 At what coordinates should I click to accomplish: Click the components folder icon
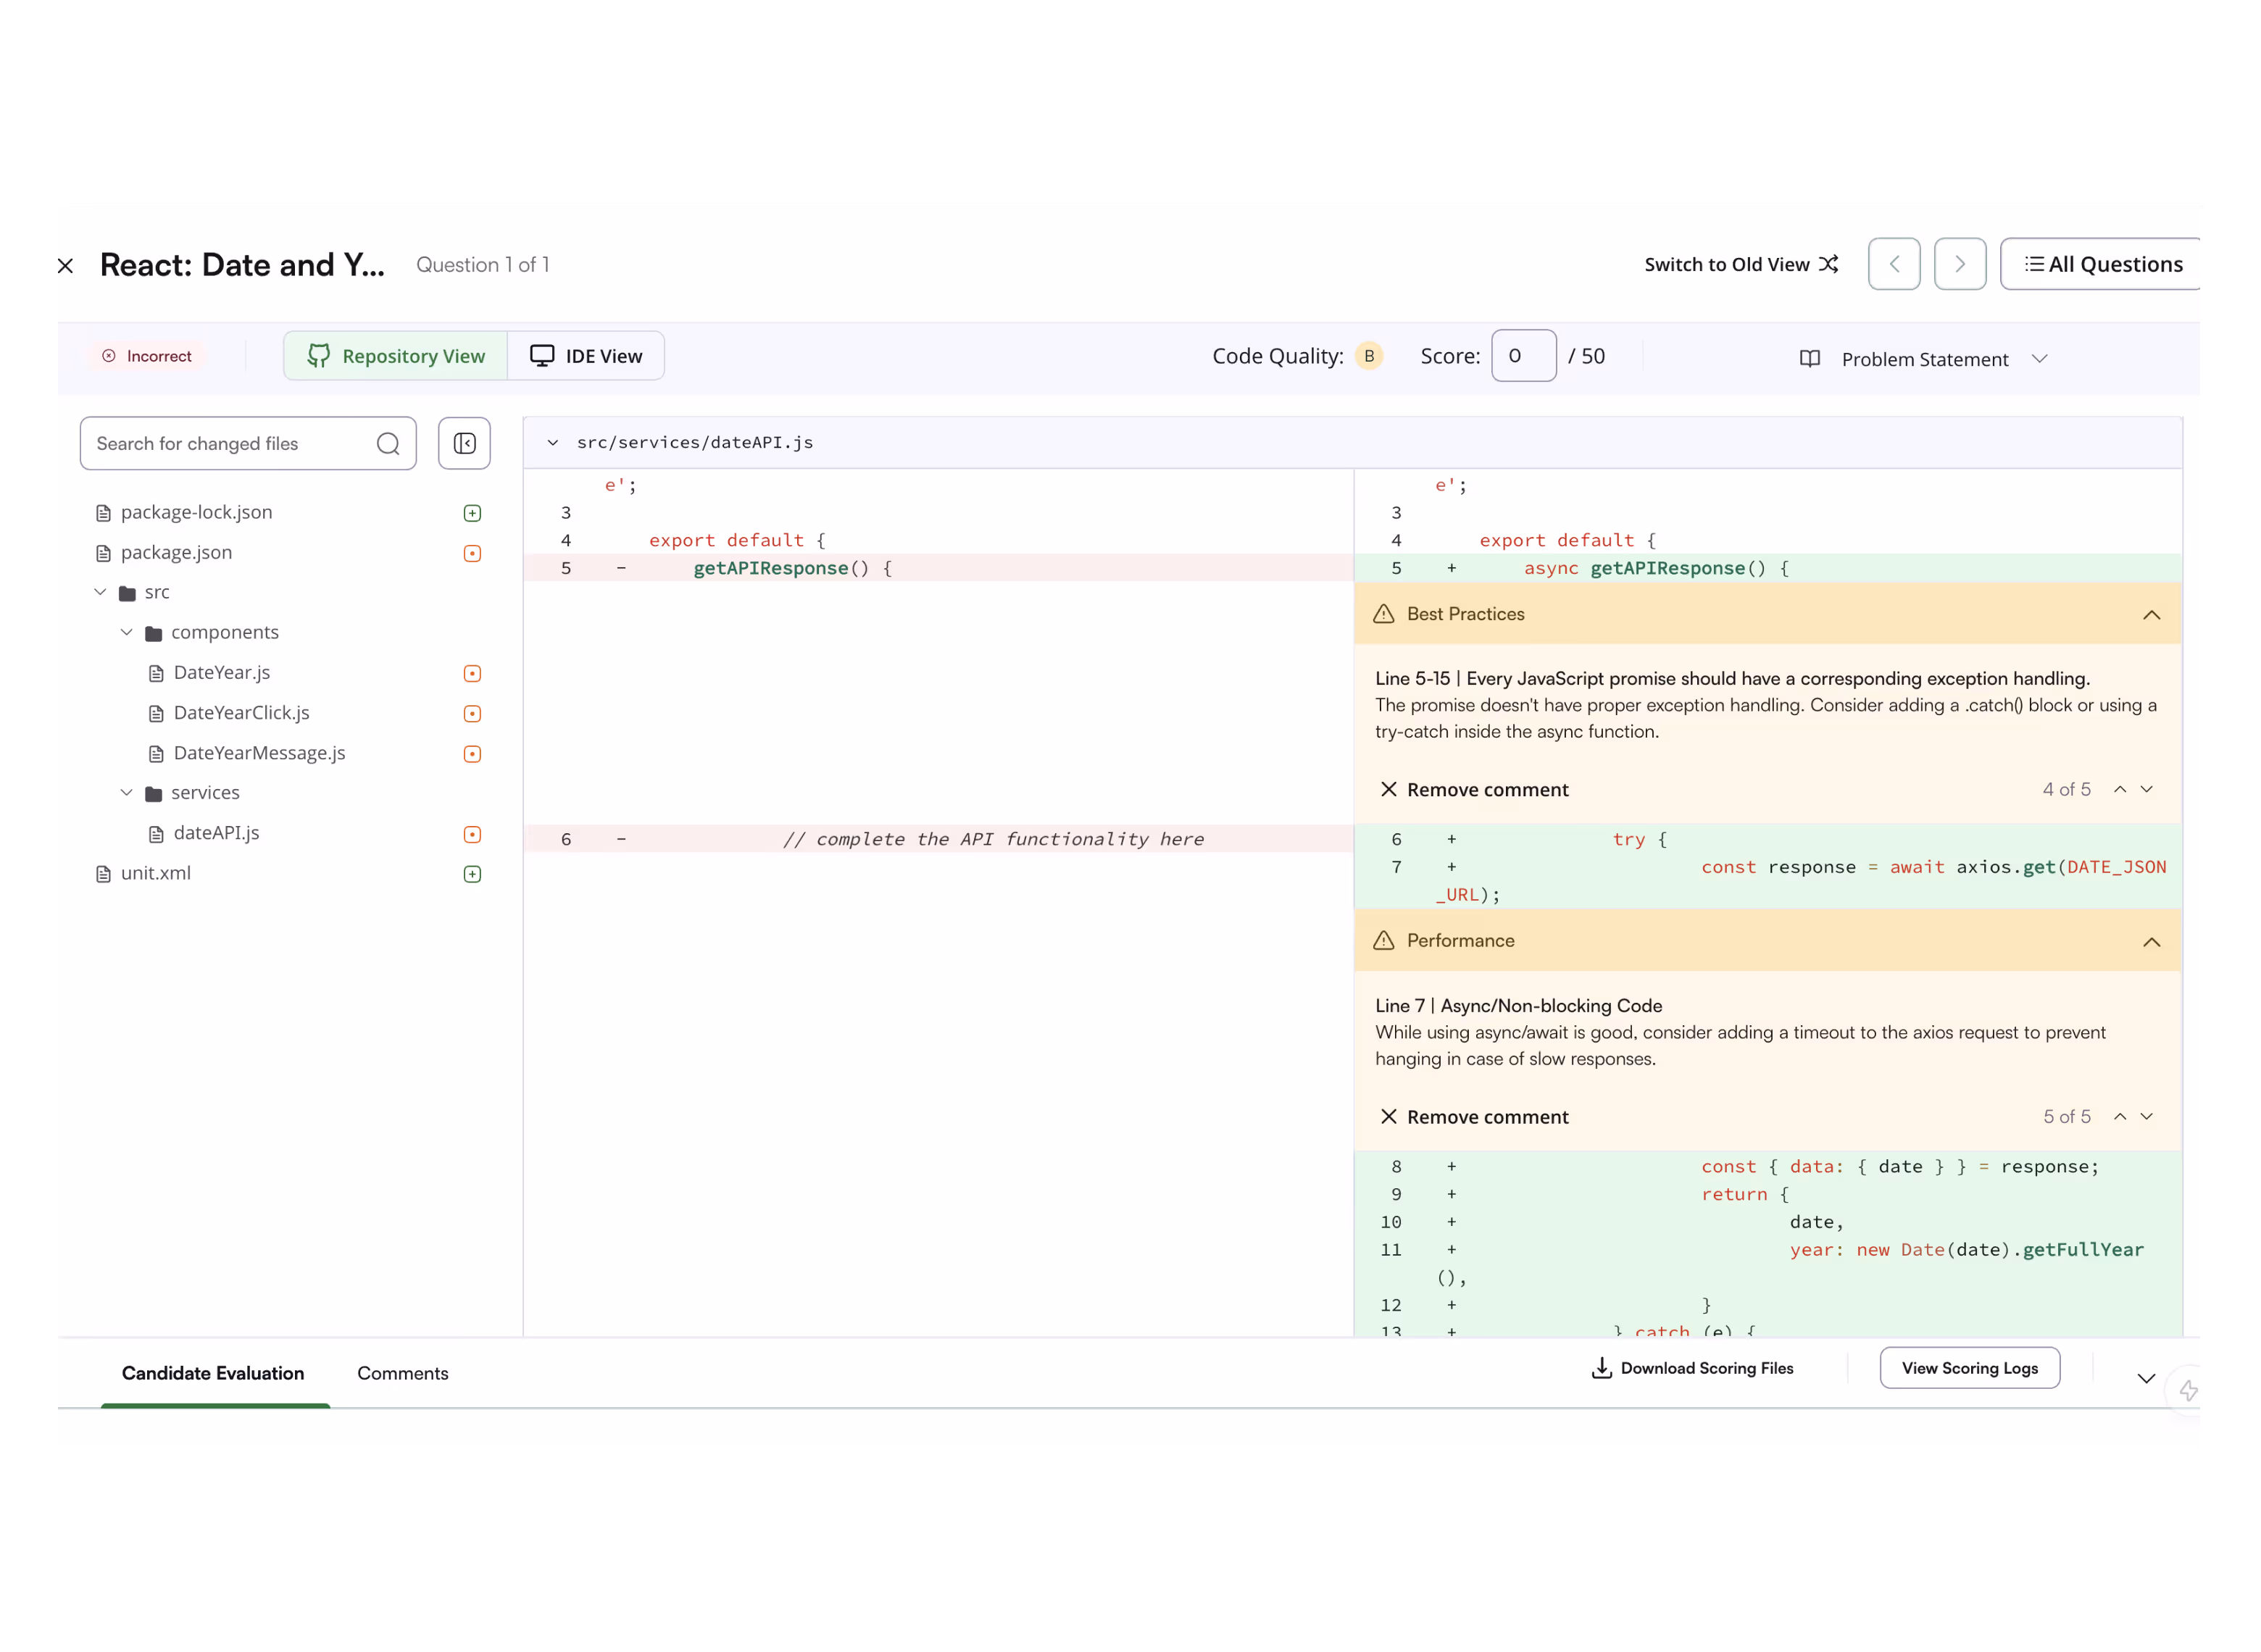coord(153,633)
